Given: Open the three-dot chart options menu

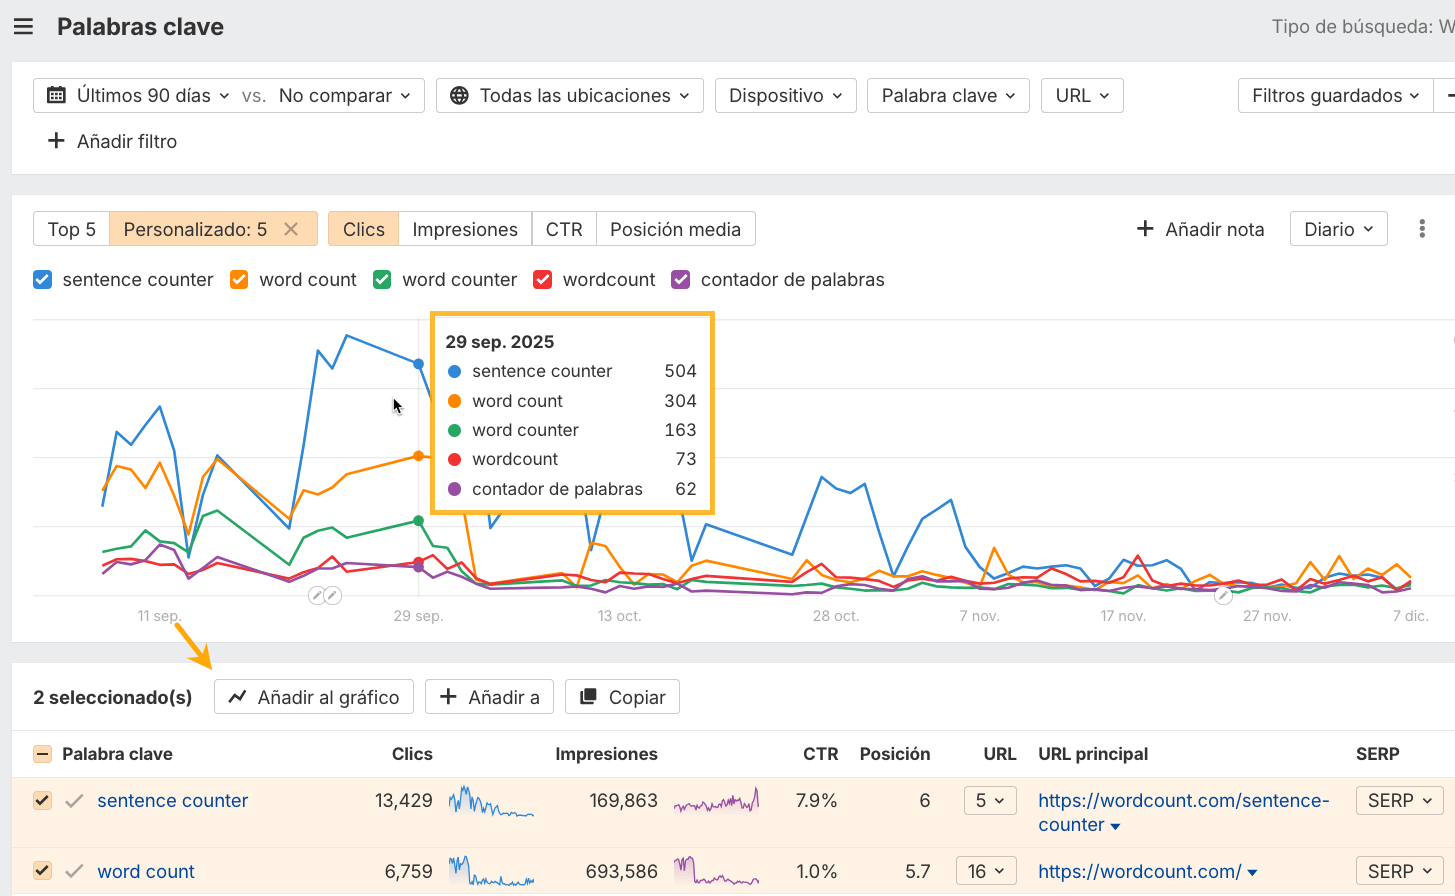Looking at the screenshot, I should [x=1421, y=228].
